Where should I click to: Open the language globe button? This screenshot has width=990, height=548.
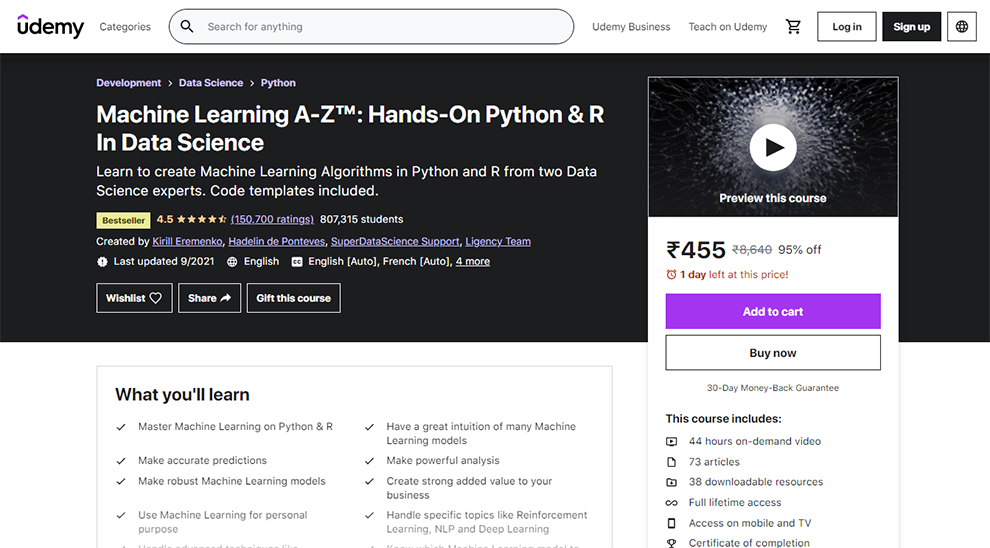(x=962, y=27)
